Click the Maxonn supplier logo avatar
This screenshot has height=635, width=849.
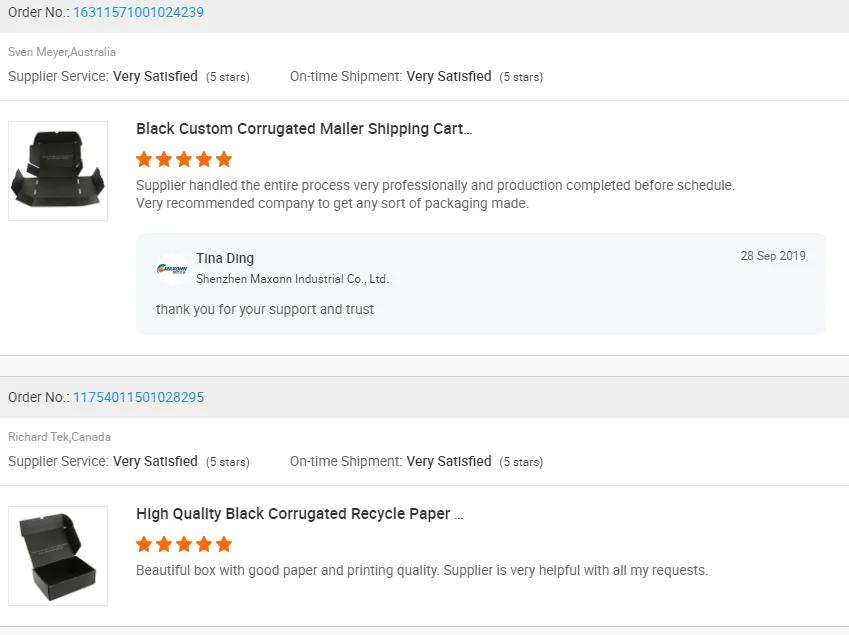pos(173,269)
